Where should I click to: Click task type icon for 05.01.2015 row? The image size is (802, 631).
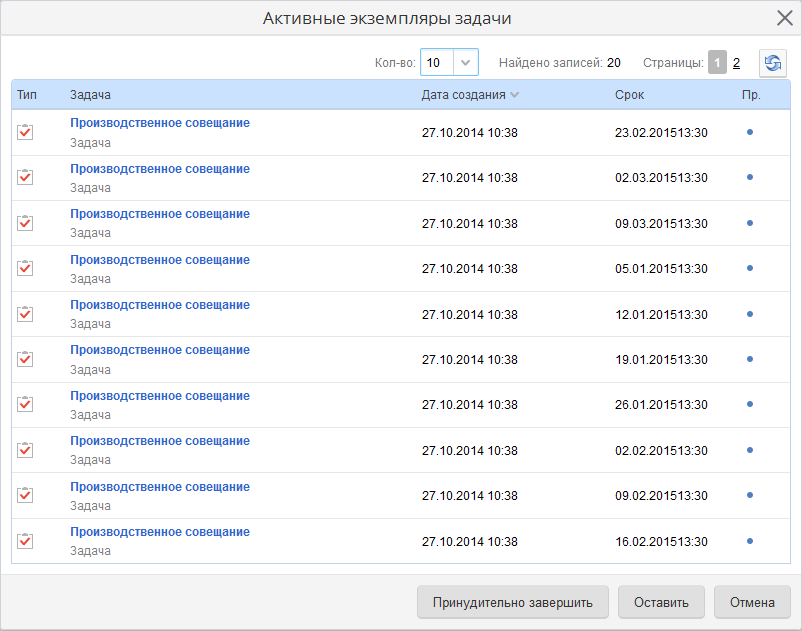[x=25, y=268]
